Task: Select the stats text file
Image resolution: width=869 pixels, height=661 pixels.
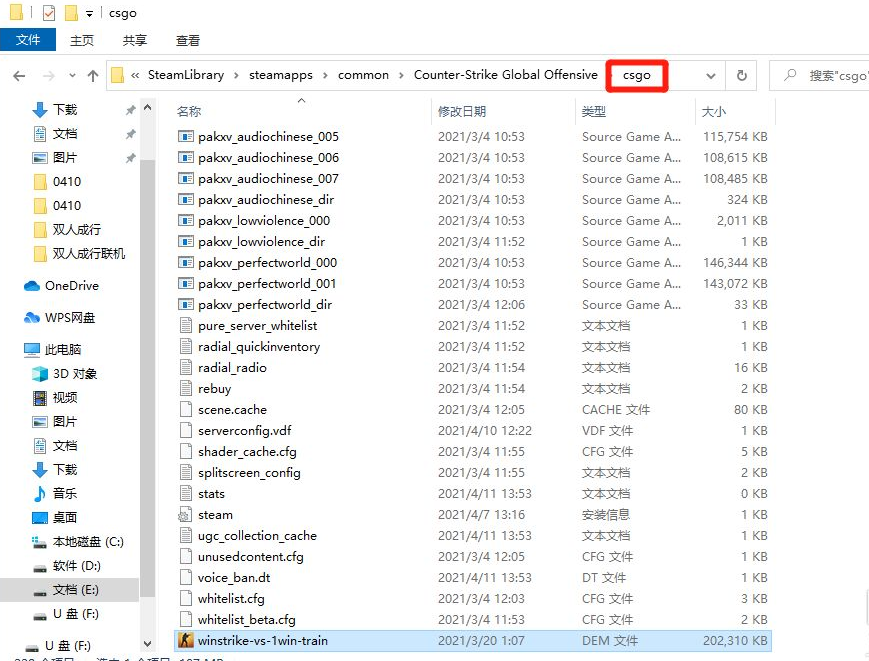Action: [211, 494]
